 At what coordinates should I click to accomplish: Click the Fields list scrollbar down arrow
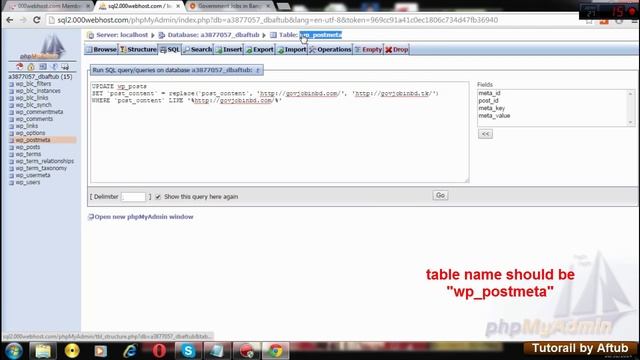click(631, 122)
